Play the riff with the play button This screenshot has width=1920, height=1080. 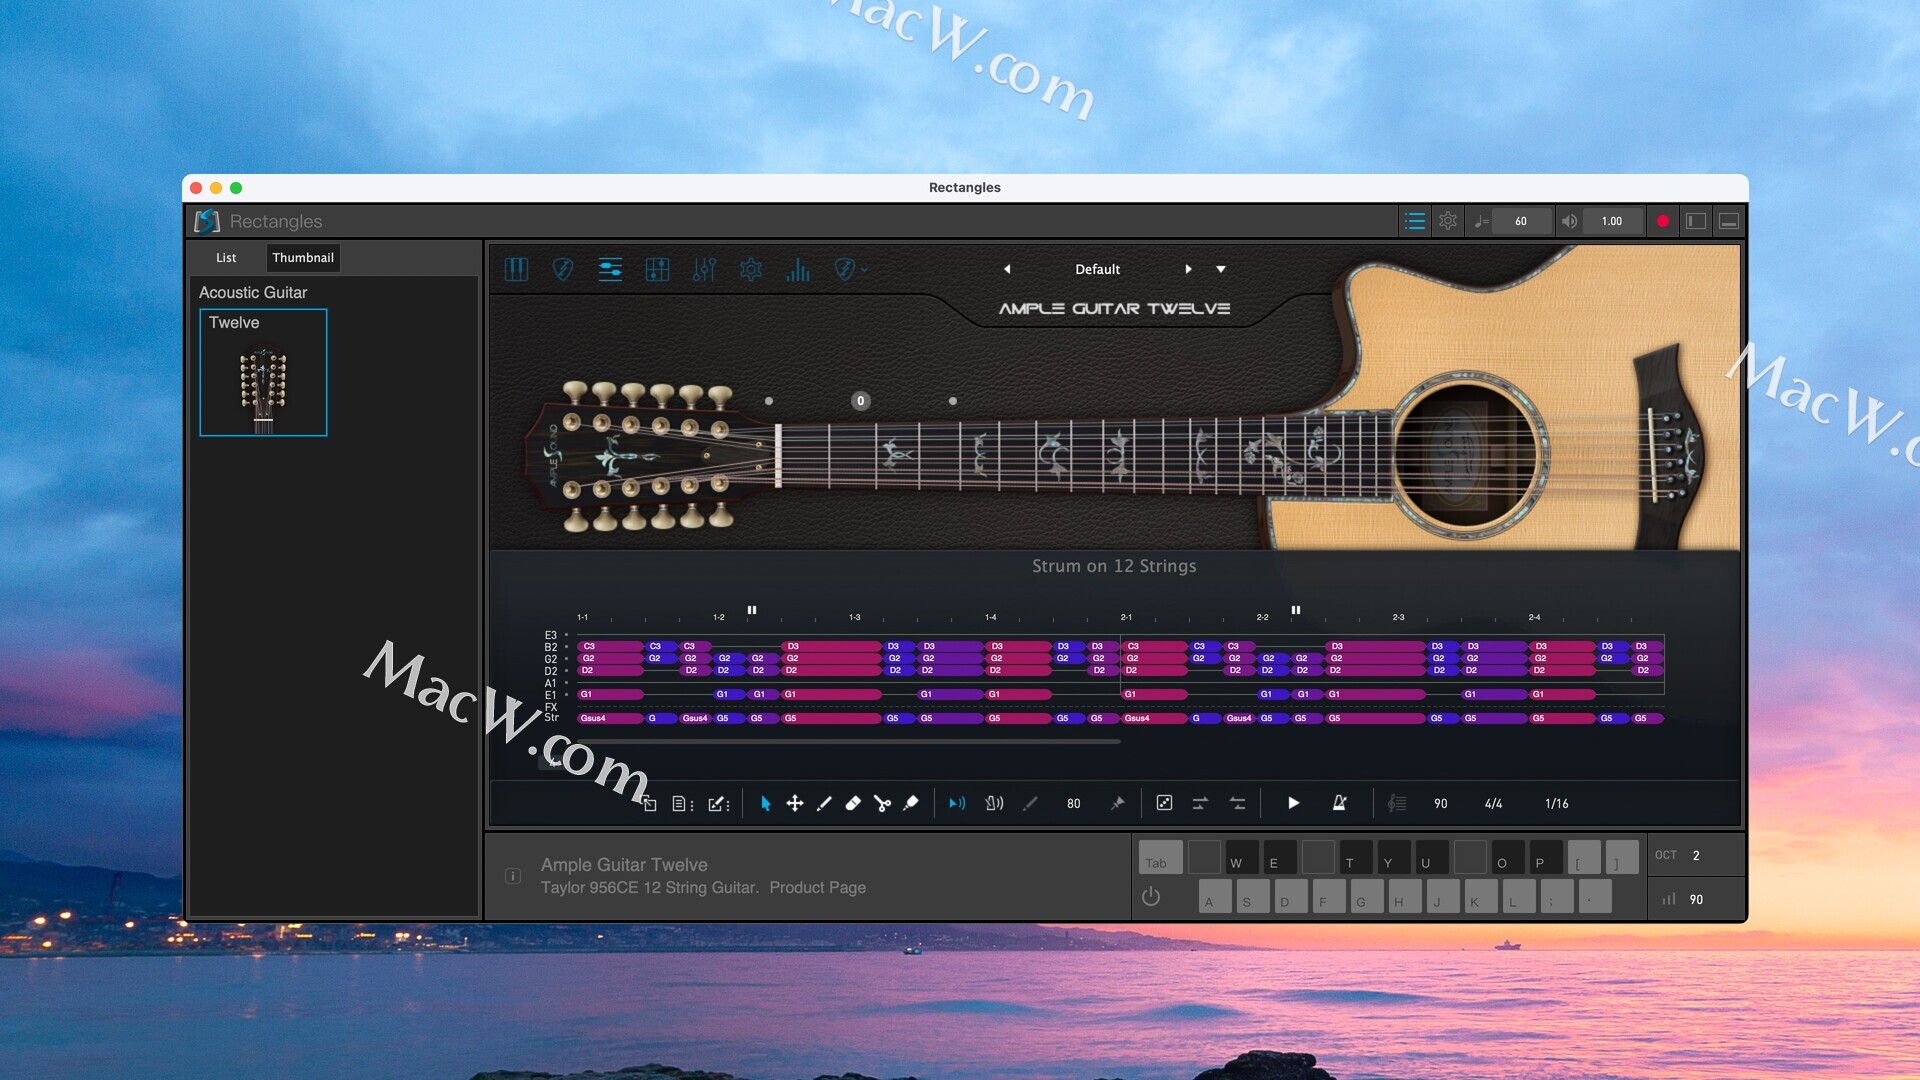click(x=1293, y=803)
